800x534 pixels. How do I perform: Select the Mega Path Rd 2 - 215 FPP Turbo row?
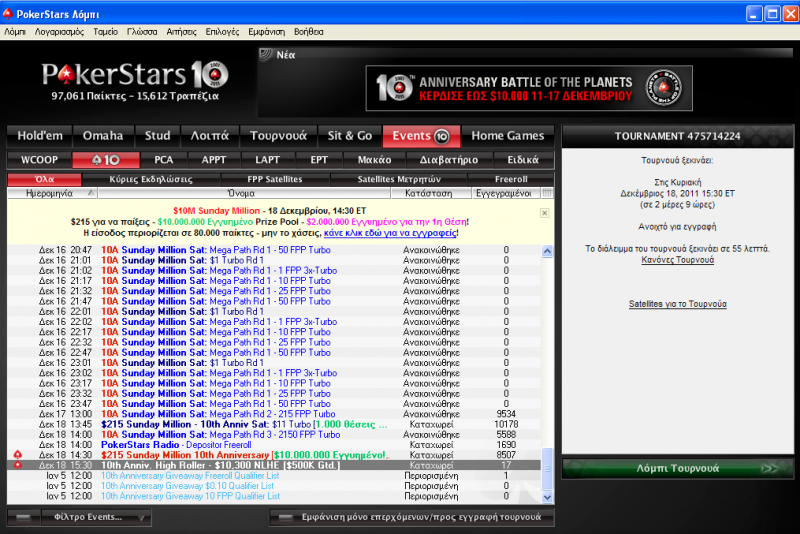point(274,414)
